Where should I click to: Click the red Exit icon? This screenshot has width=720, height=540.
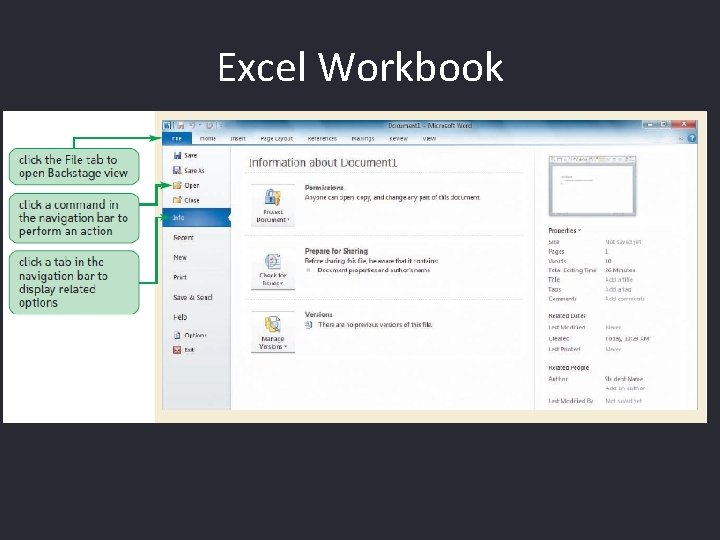click(177, 350)
